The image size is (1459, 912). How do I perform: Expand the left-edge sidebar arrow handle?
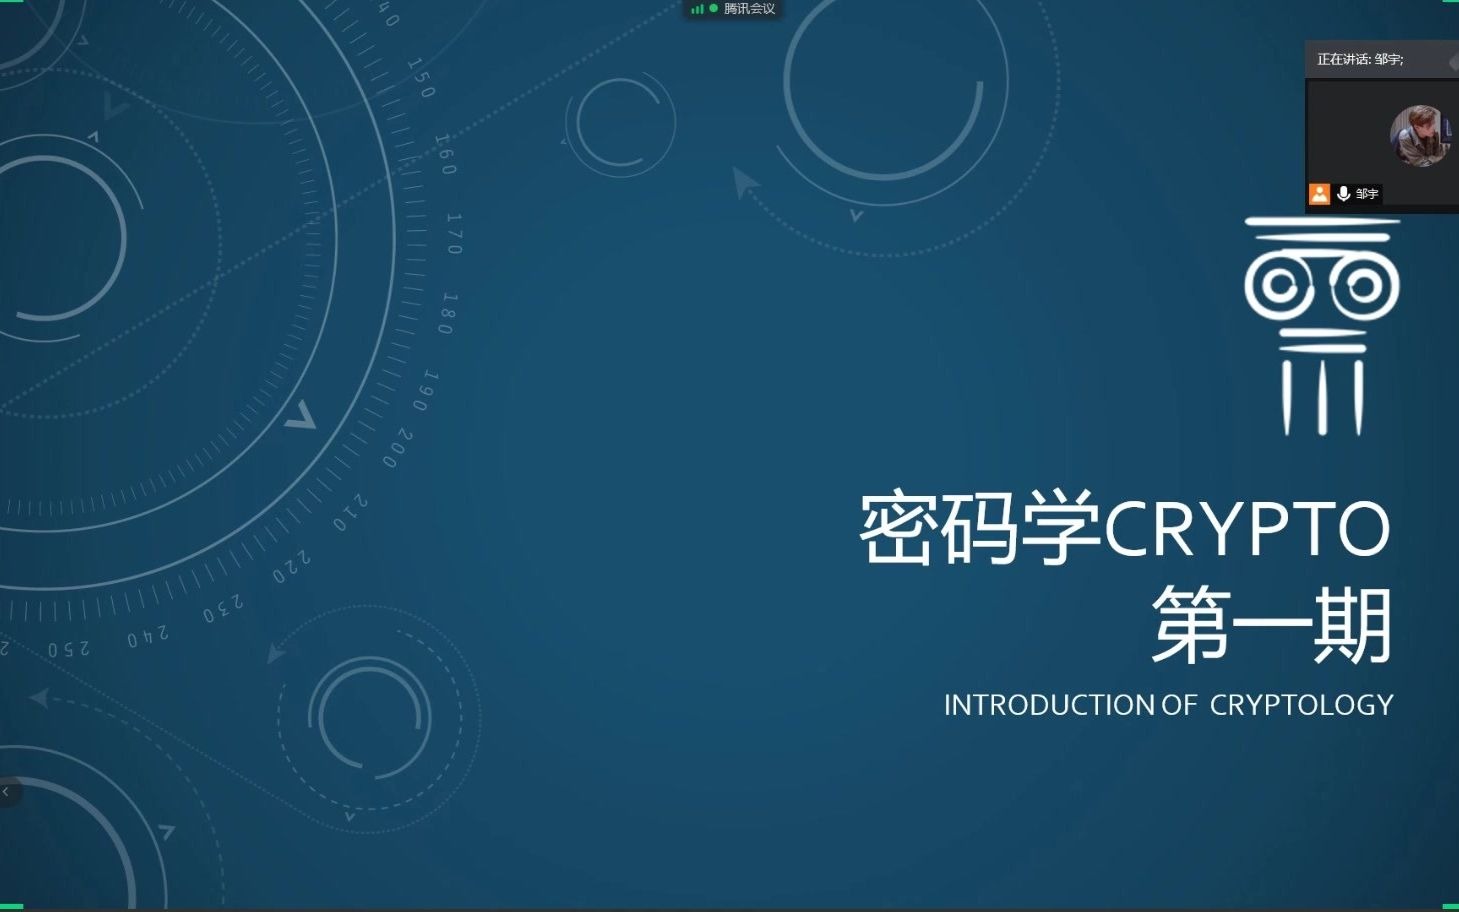[x=7, y=791]
